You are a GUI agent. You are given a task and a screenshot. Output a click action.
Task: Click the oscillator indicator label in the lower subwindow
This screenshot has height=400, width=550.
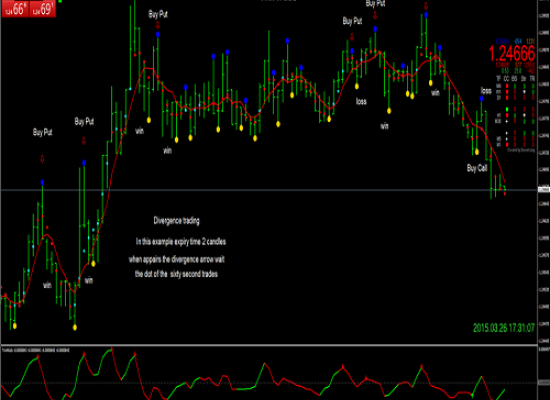click(x=36, y=350)
